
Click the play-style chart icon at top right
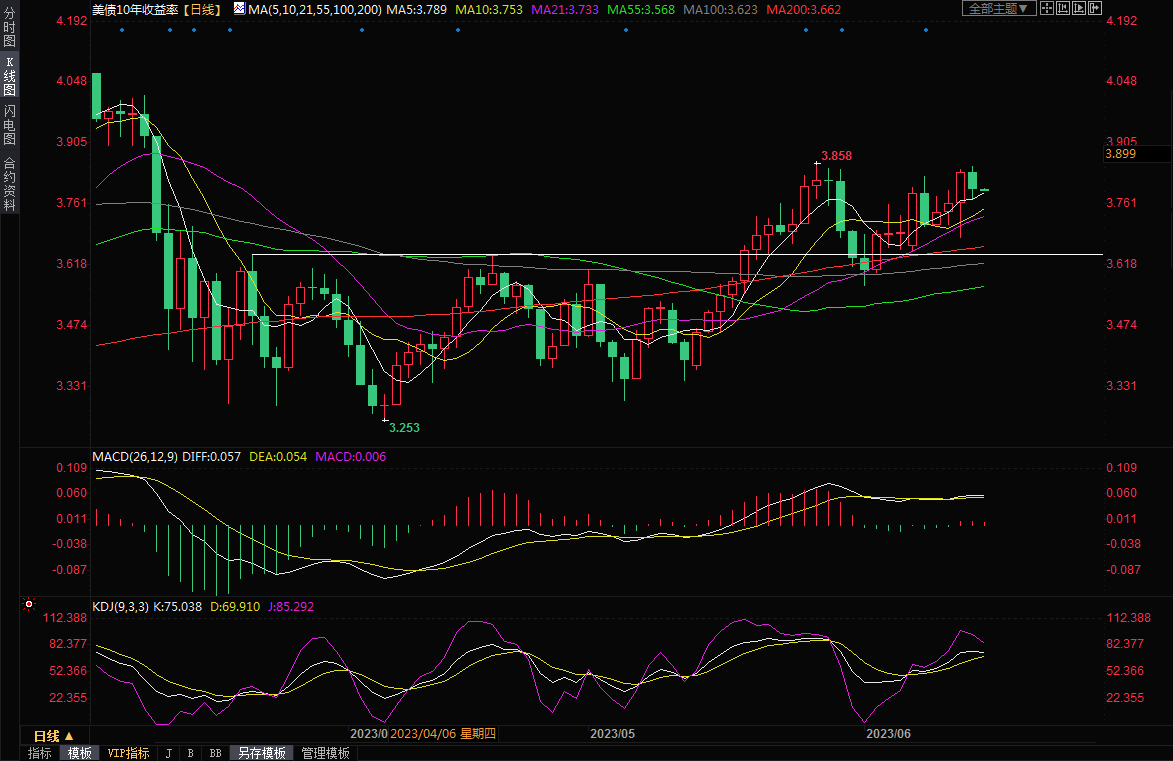[1079, 8]
